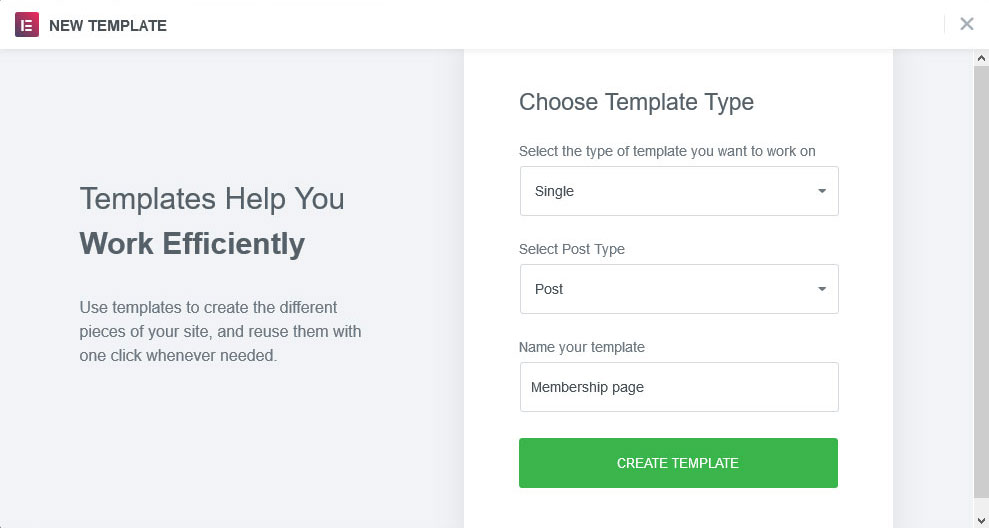Click the scrollbar down arrow
Image resolution: width=989 pixels, height=528 pixels.
[981, 518]
